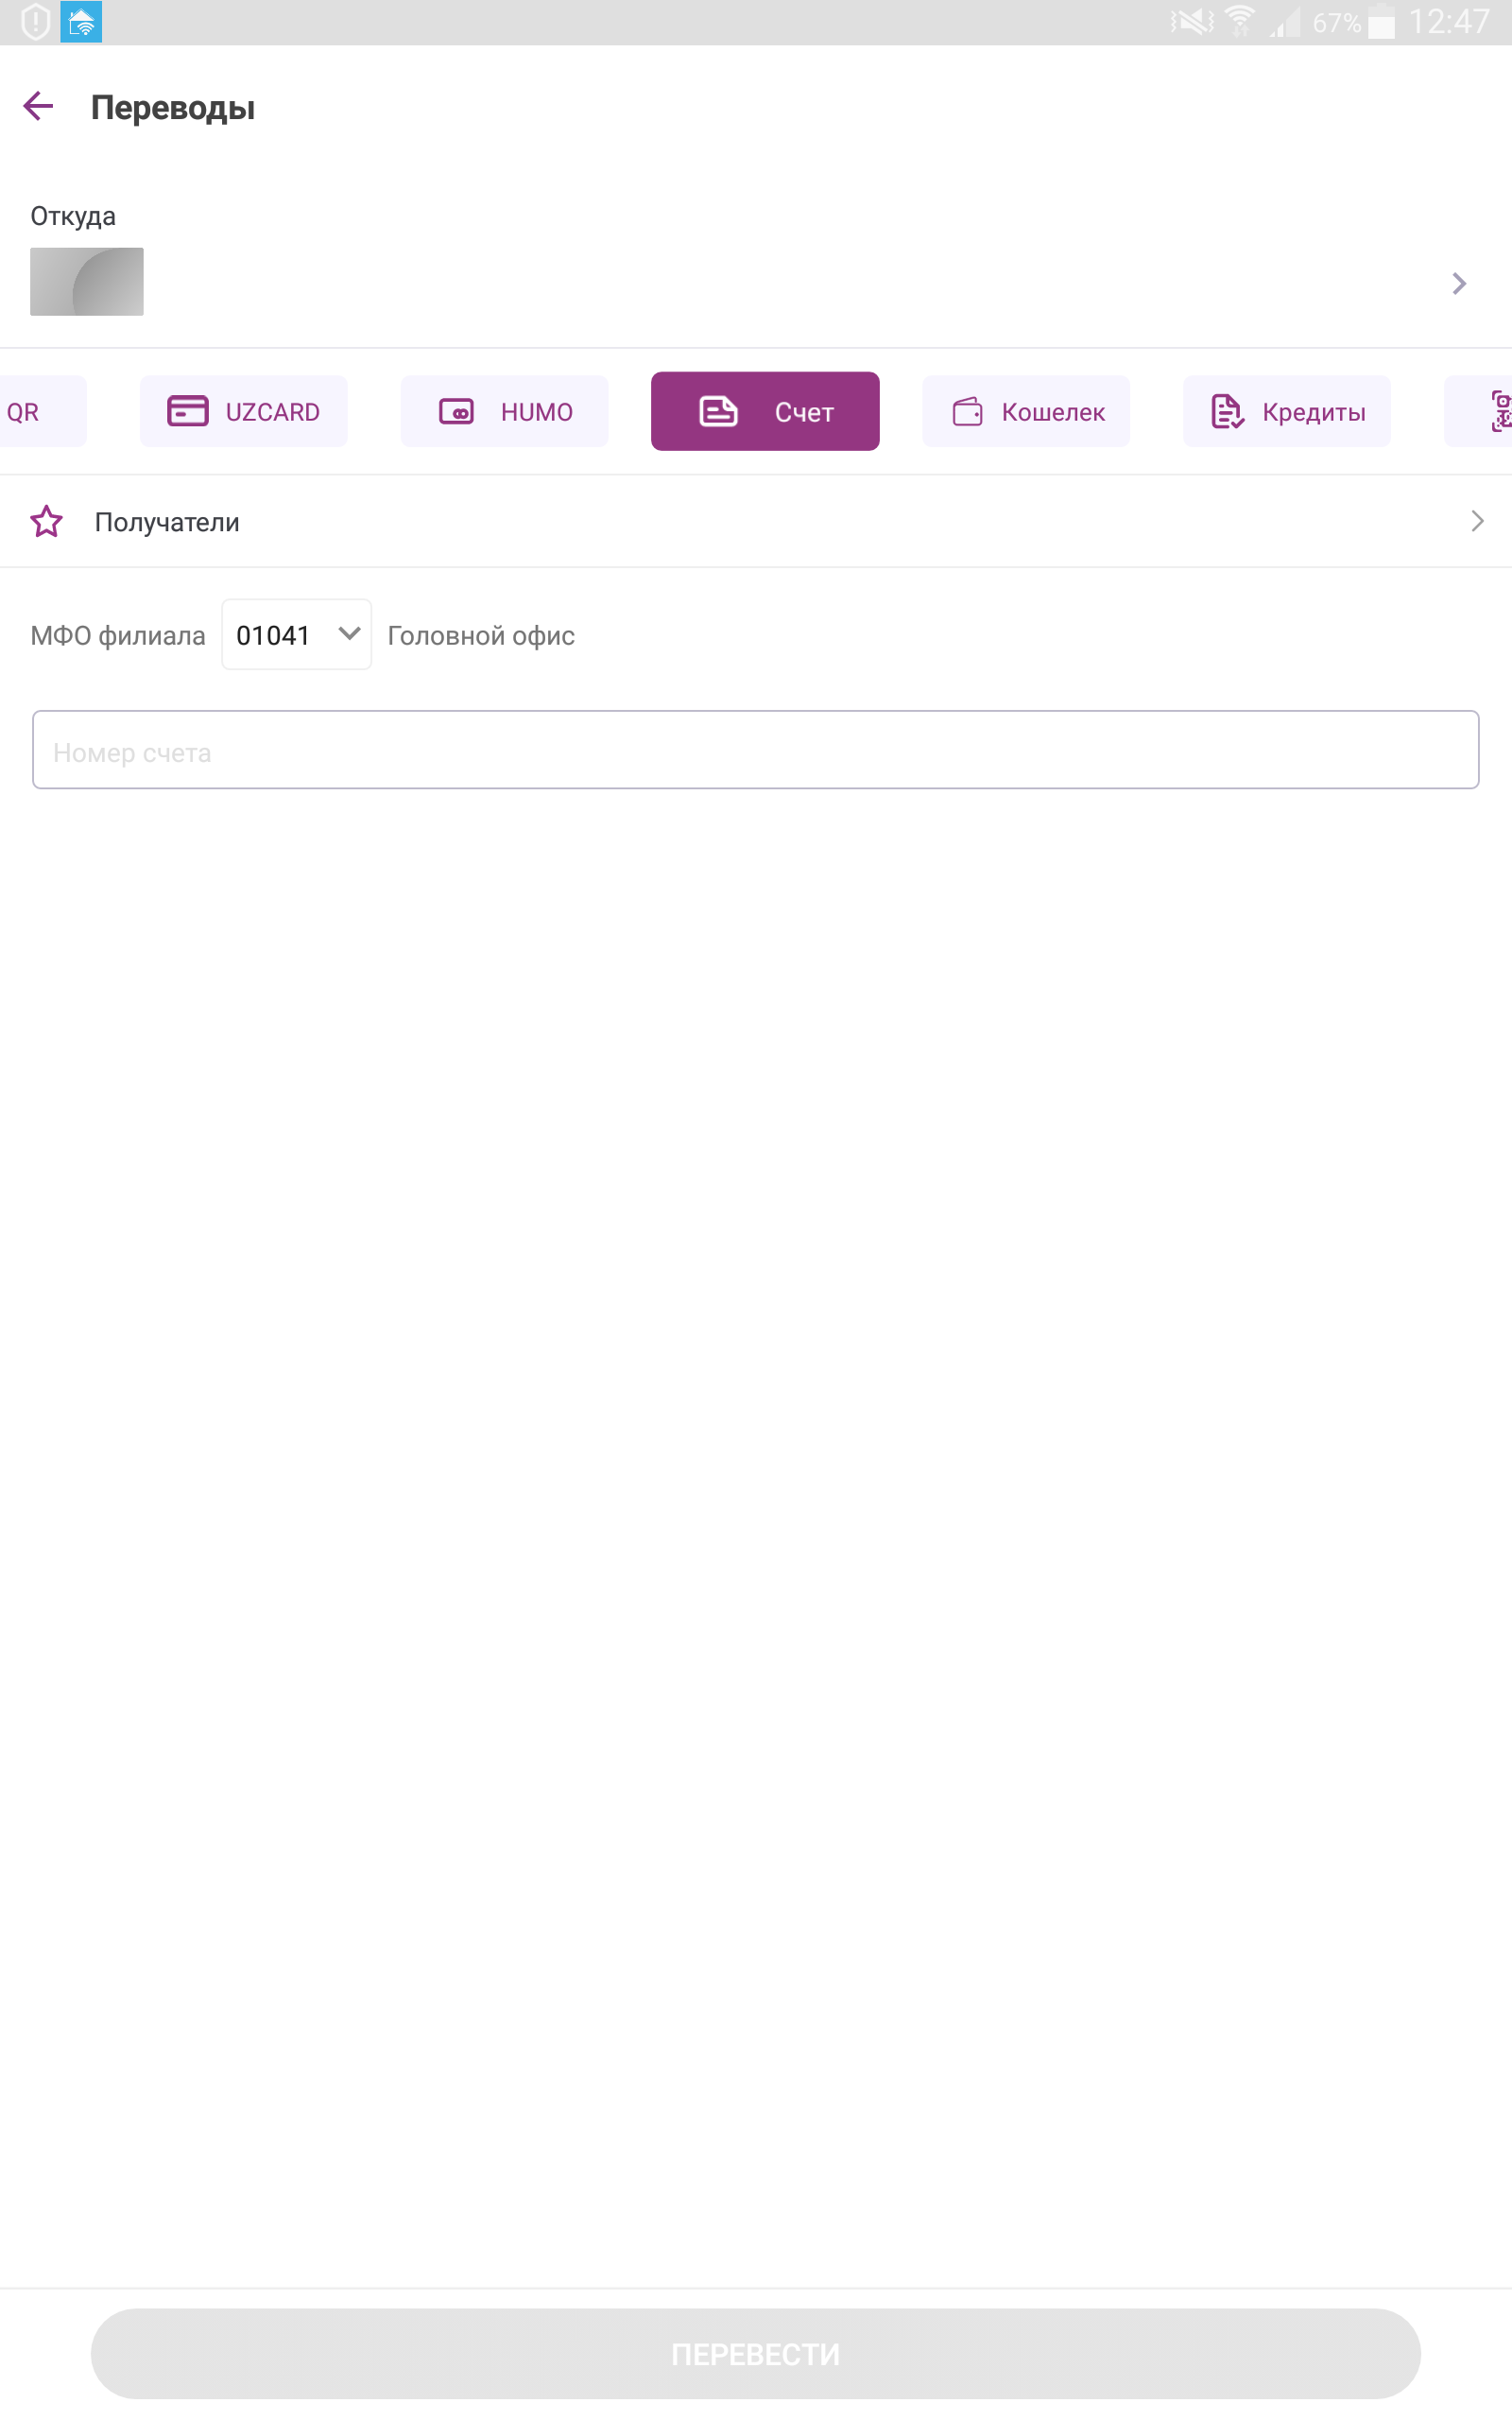The width and height of the screenshot is (1512, 2420).
Task: Click the Номер счета input field
Action: pos(755,750)
